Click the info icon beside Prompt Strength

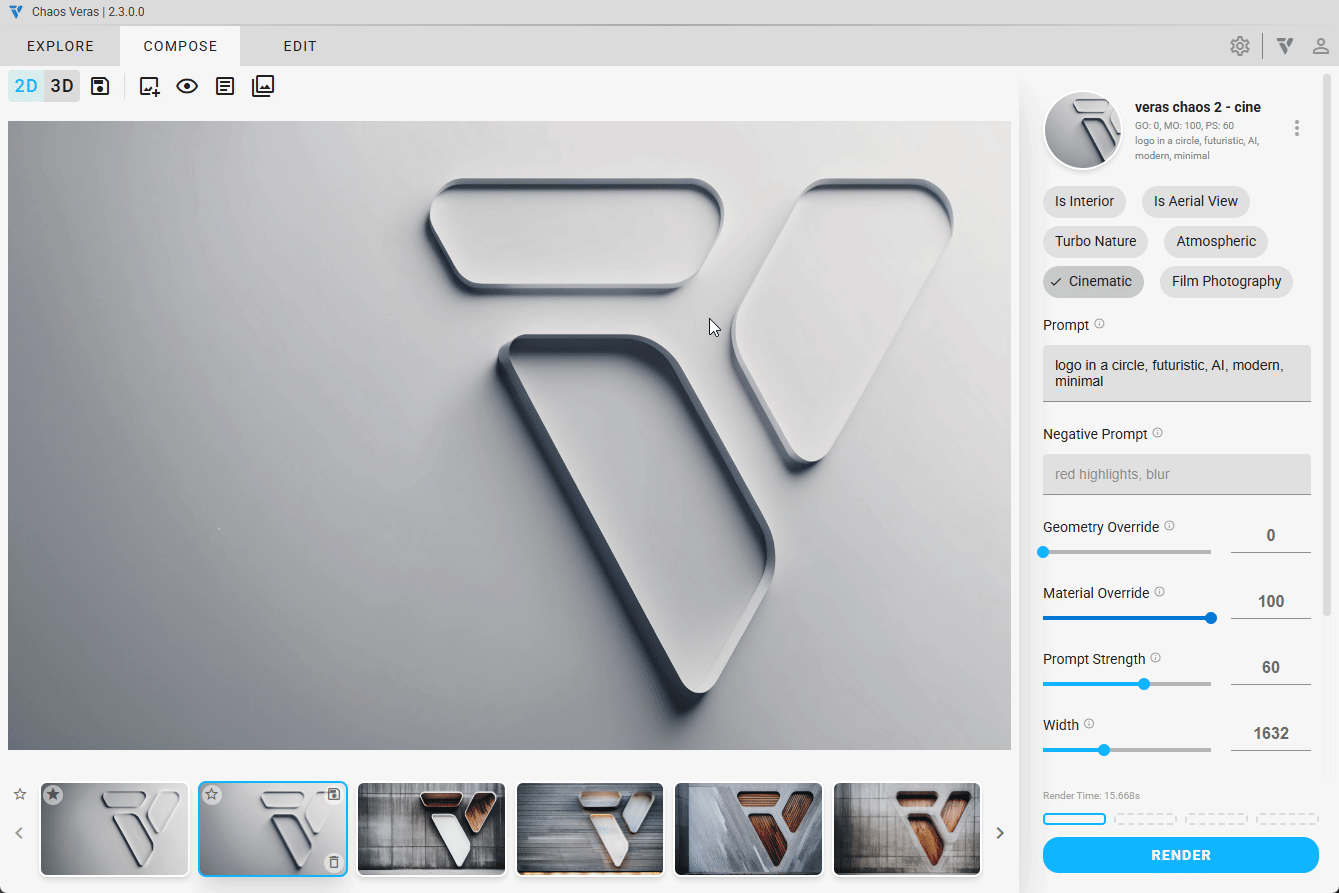click(1156, 658)
